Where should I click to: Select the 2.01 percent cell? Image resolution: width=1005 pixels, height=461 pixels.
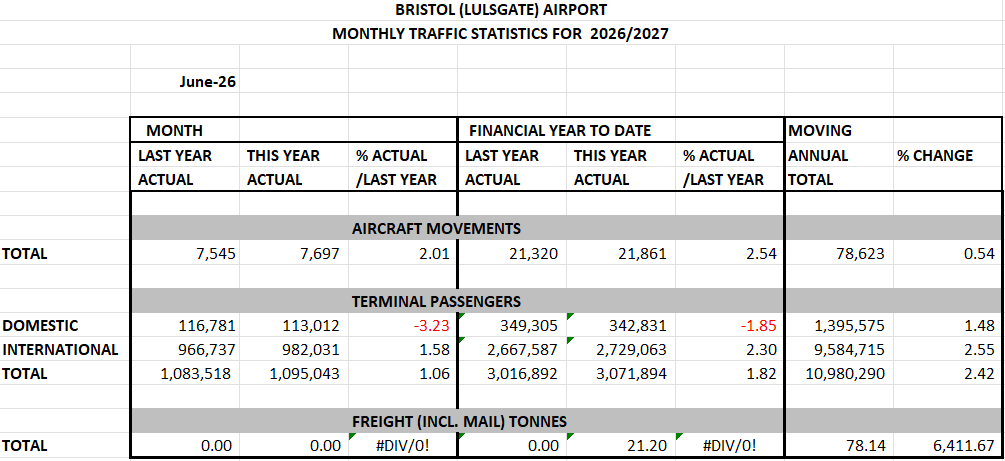[403, 254]
